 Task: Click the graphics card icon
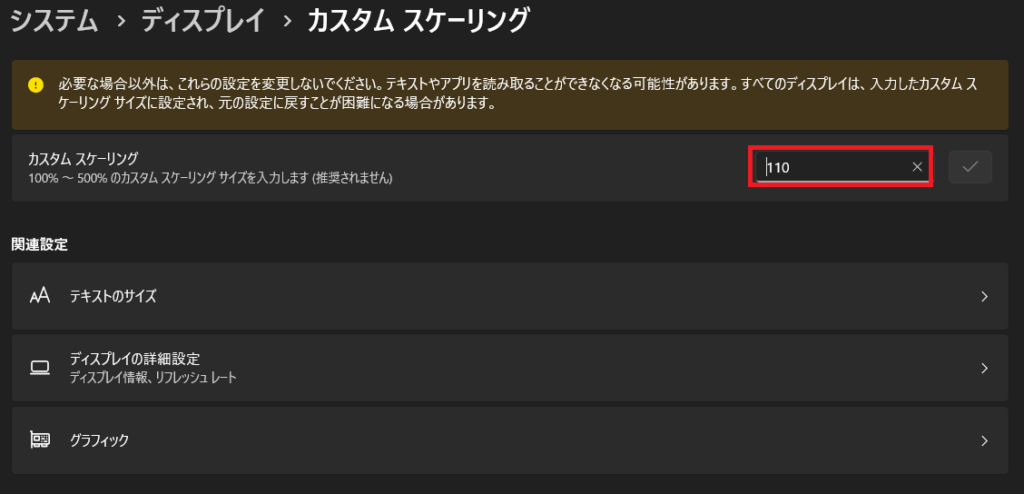[40, 440]
